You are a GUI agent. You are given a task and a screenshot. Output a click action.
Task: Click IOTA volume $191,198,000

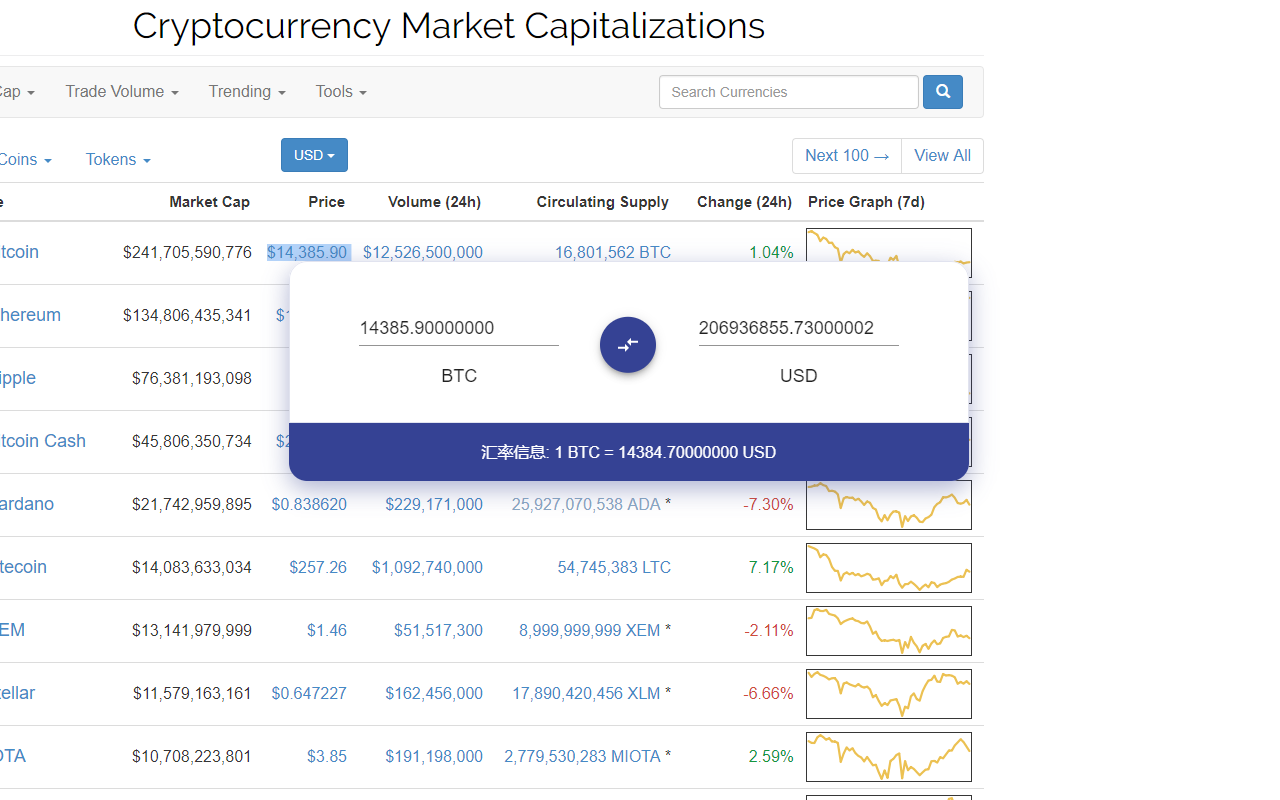point(434,757)
